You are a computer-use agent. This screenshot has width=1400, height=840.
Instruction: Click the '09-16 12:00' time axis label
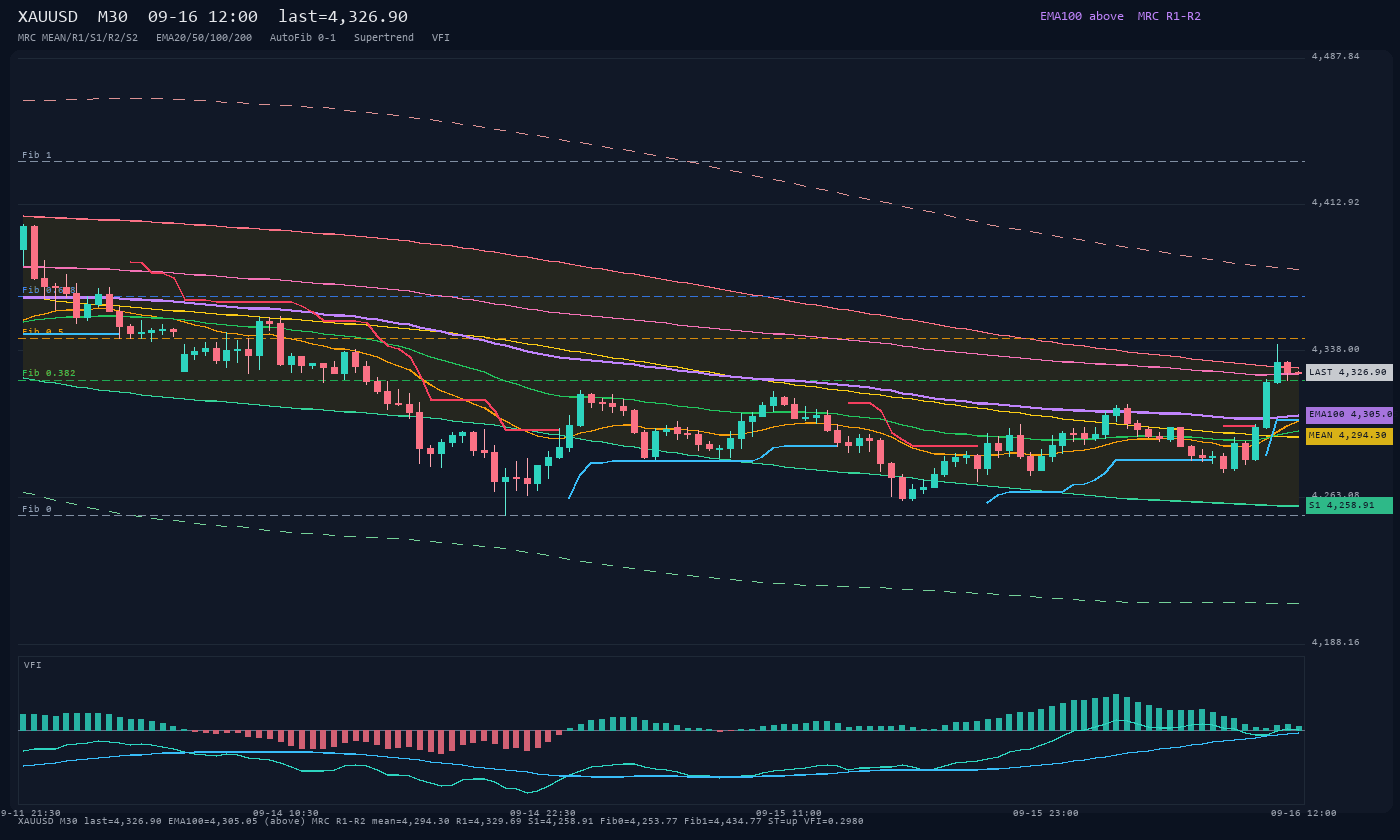[1303, 813]
